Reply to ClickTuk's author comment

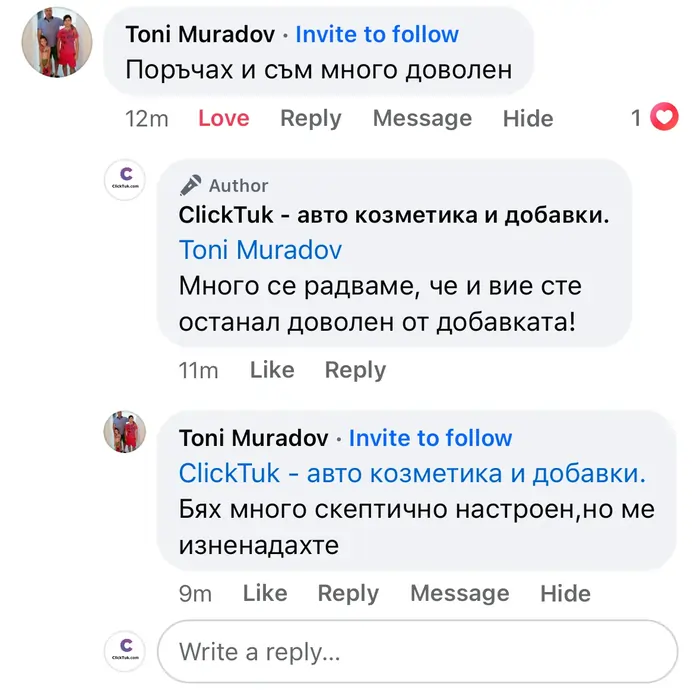(x=355, y=370)
